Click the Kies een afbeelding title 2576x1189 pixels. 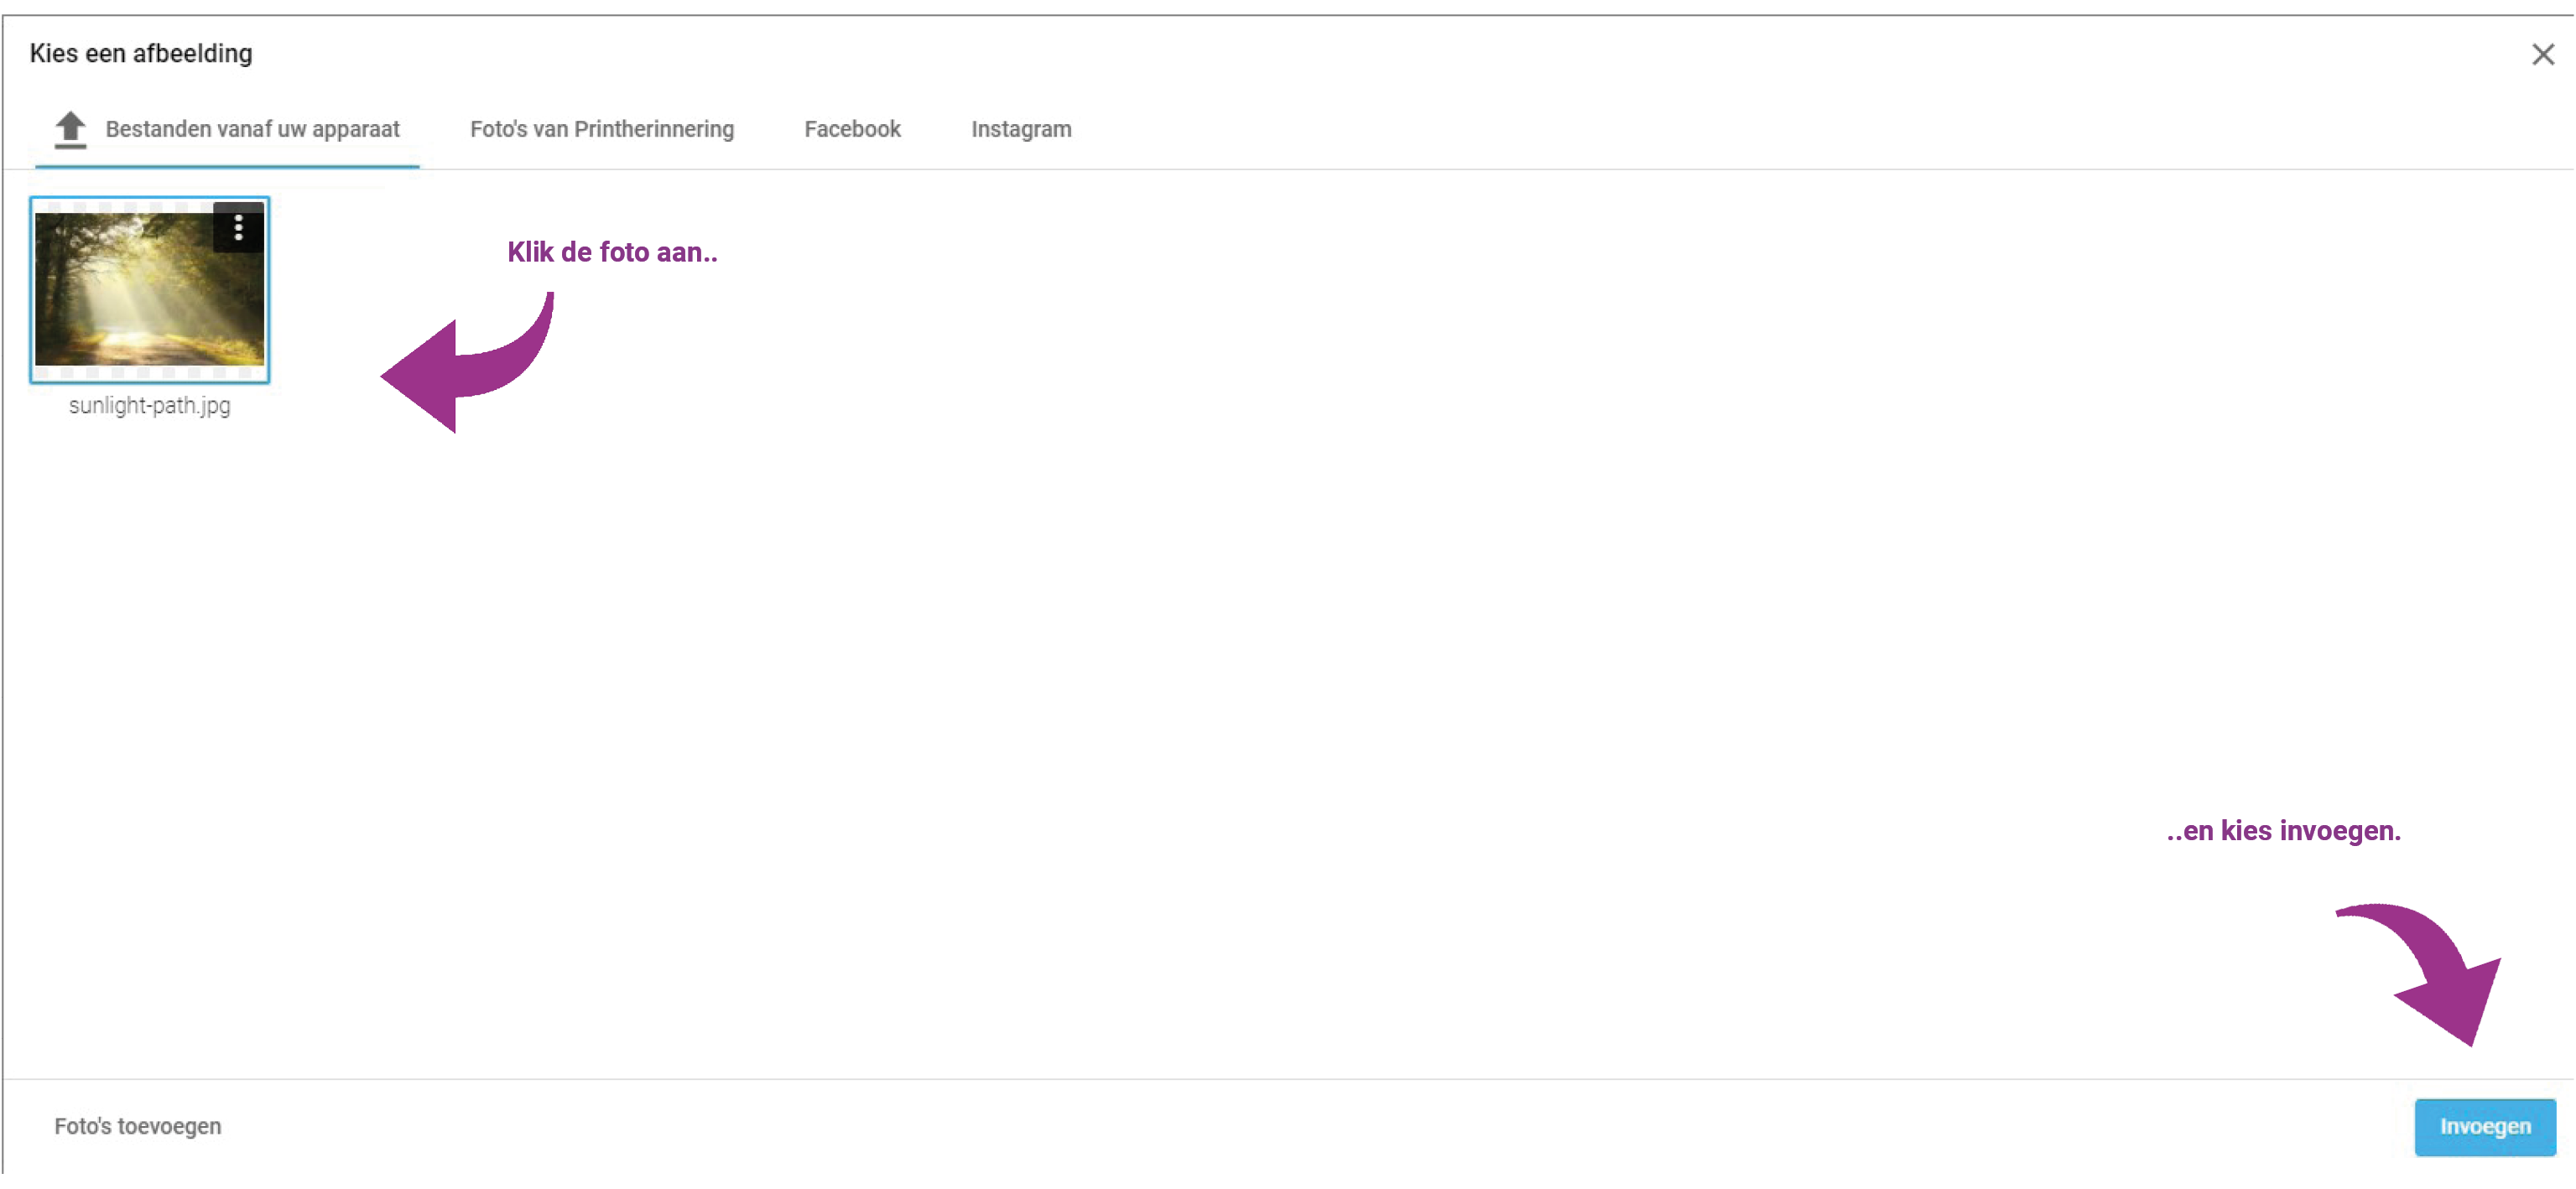point(141,53)
